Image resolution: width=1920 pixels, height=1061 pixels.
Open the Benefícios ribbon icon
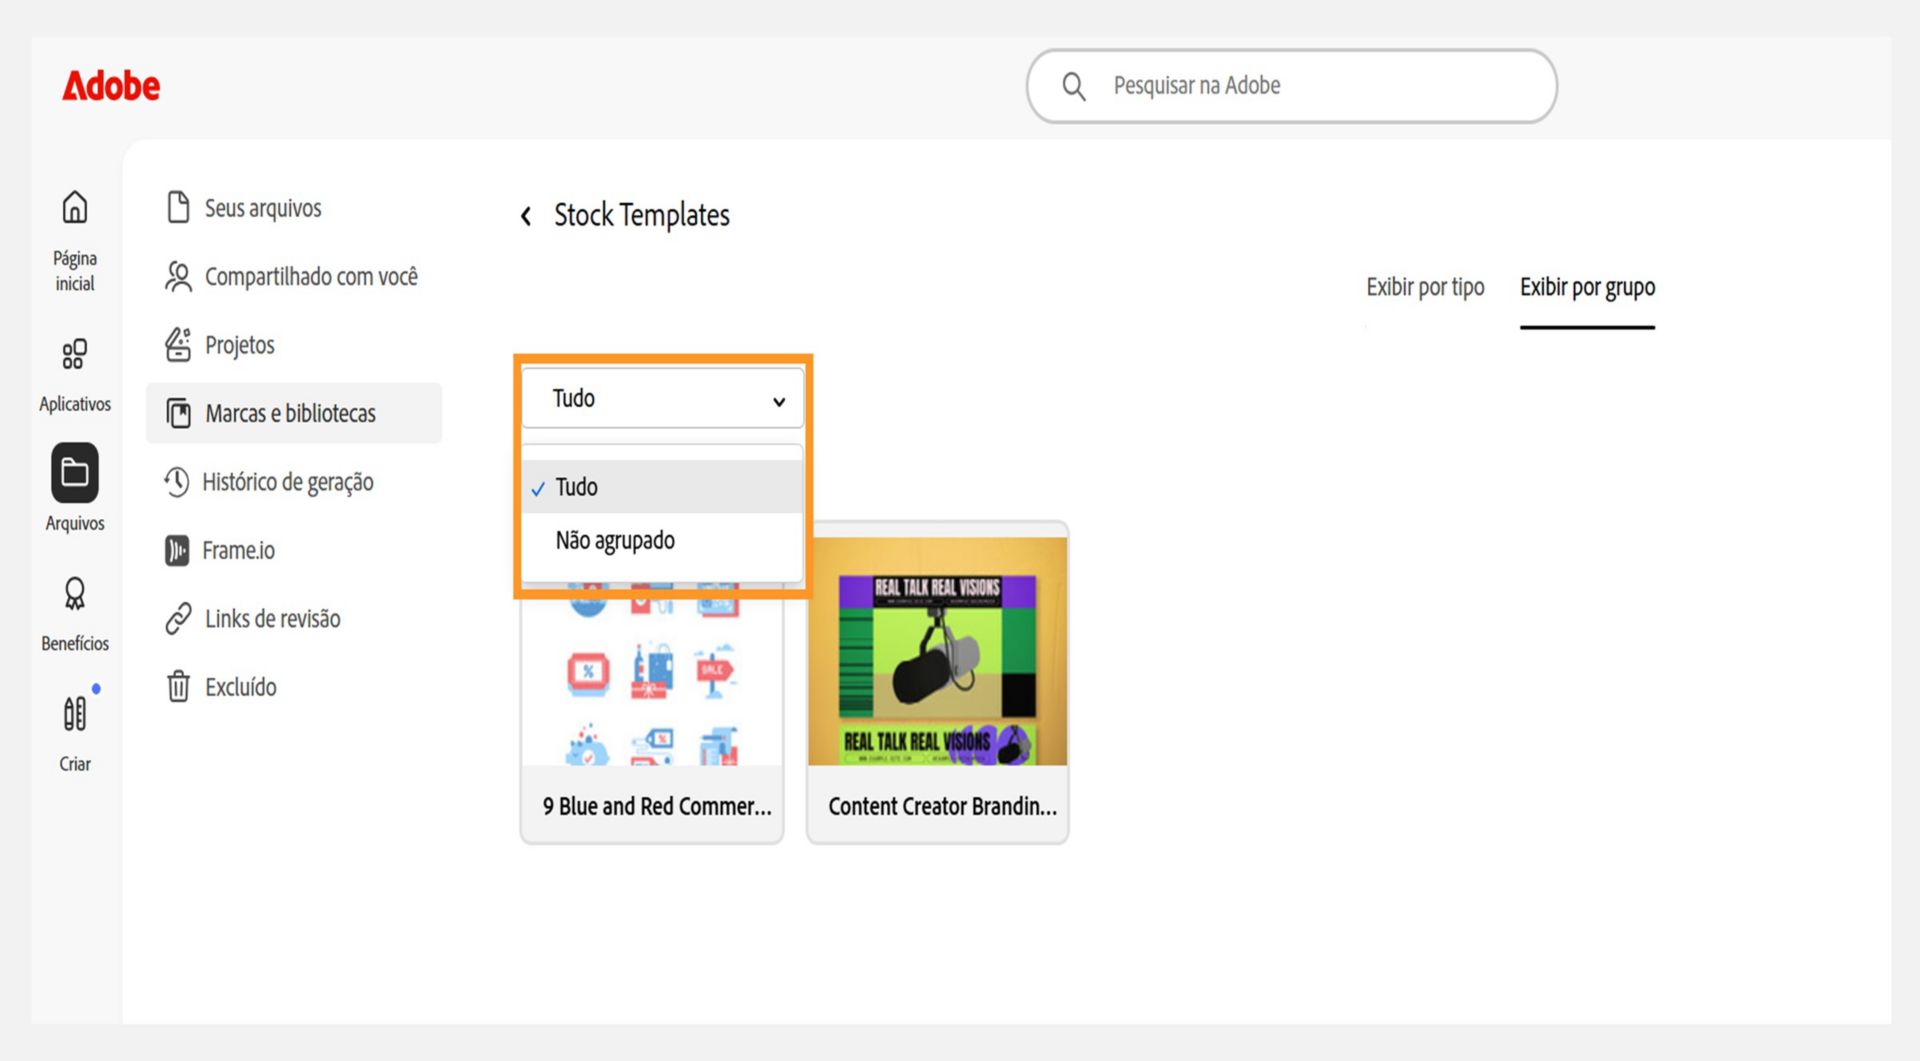[75, 594]
